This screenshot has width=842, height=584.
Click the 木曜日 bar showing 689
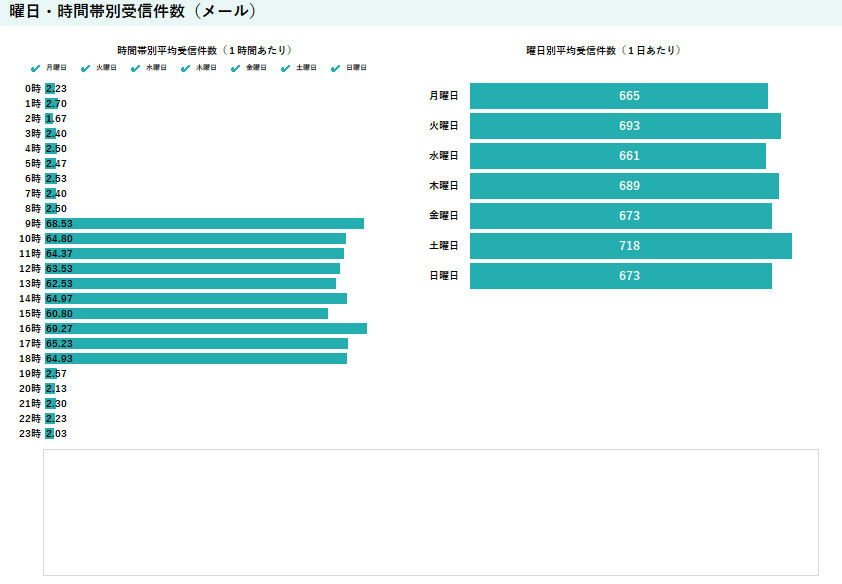pos(624,186)
